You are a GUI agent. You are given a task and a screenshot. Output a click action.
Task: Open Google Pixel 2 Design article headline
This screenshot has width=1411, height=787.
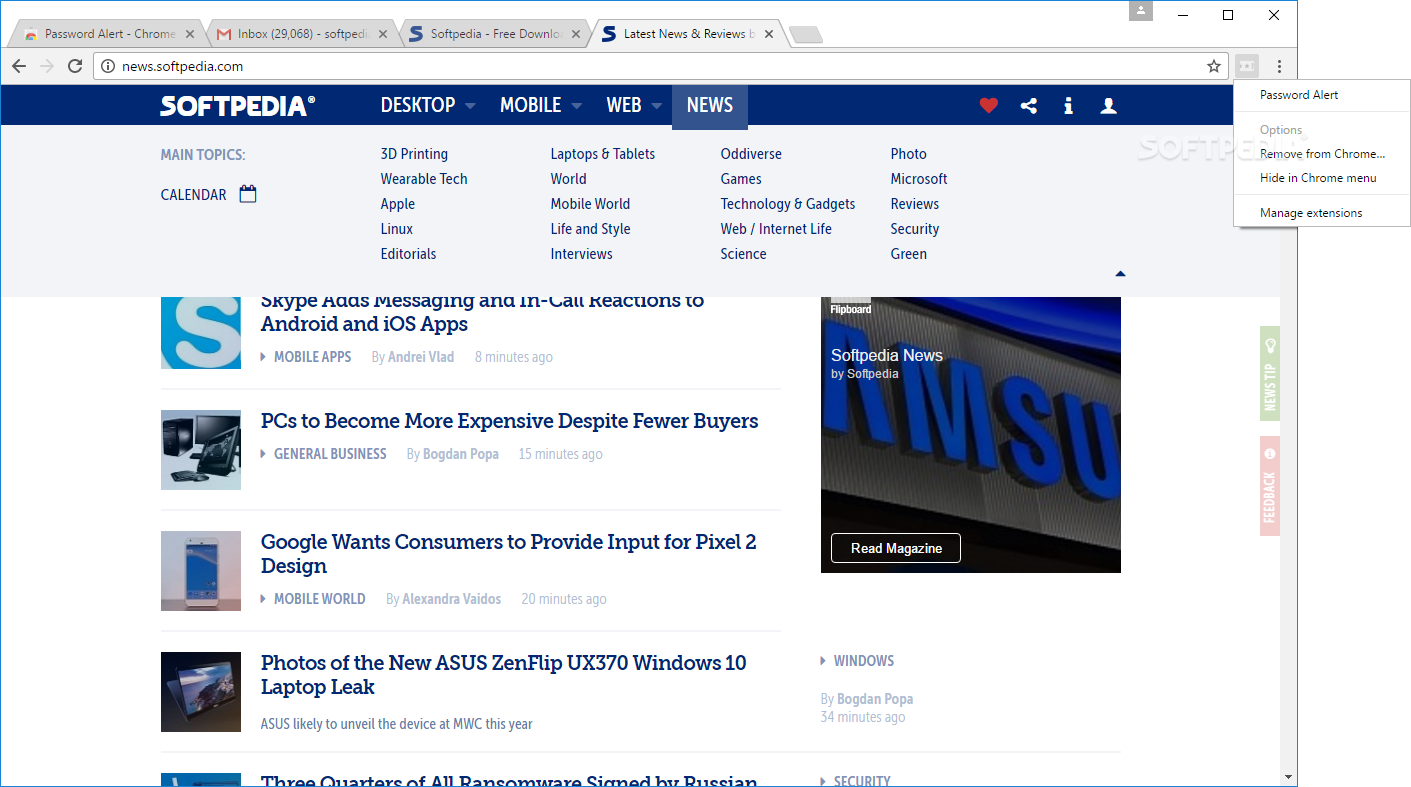click(x=509, y=554)
